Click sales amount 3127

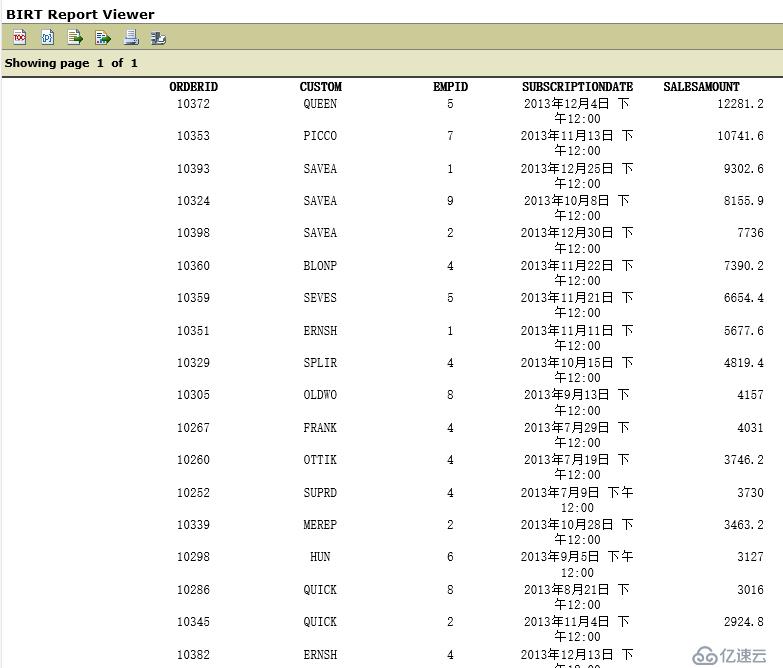[751, 557]
